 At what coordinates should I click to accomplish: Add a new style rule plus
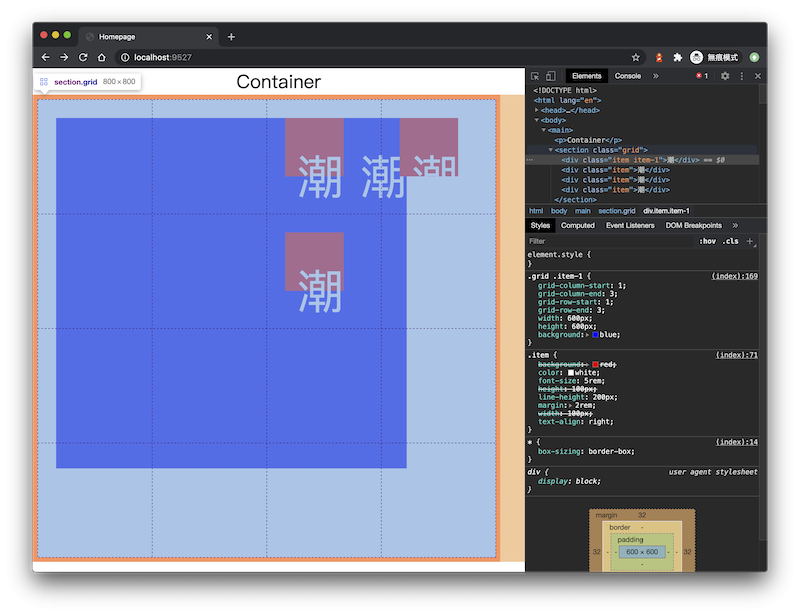click(x=750, y=241)
